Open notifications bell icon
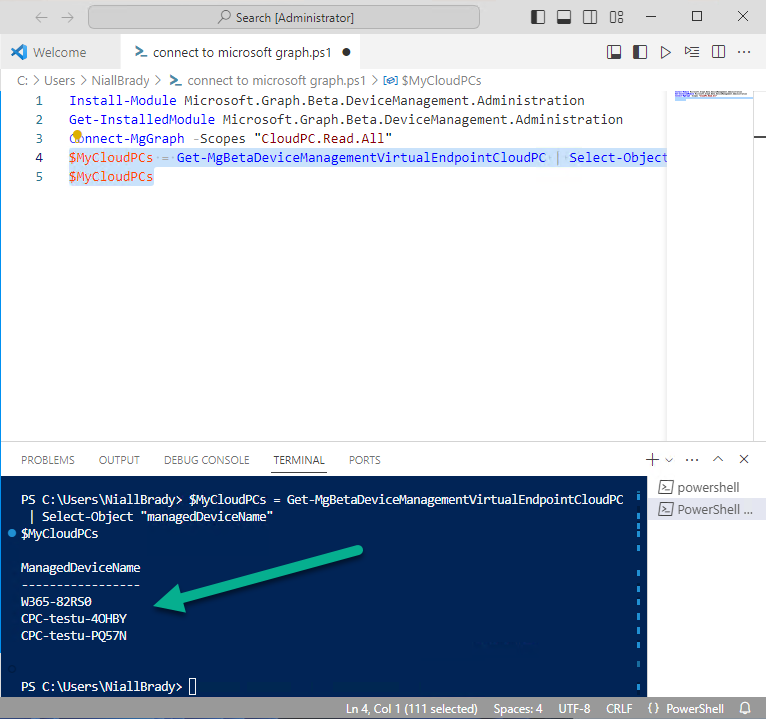This screenshot has height=719, width=766. tap(745, 708)
